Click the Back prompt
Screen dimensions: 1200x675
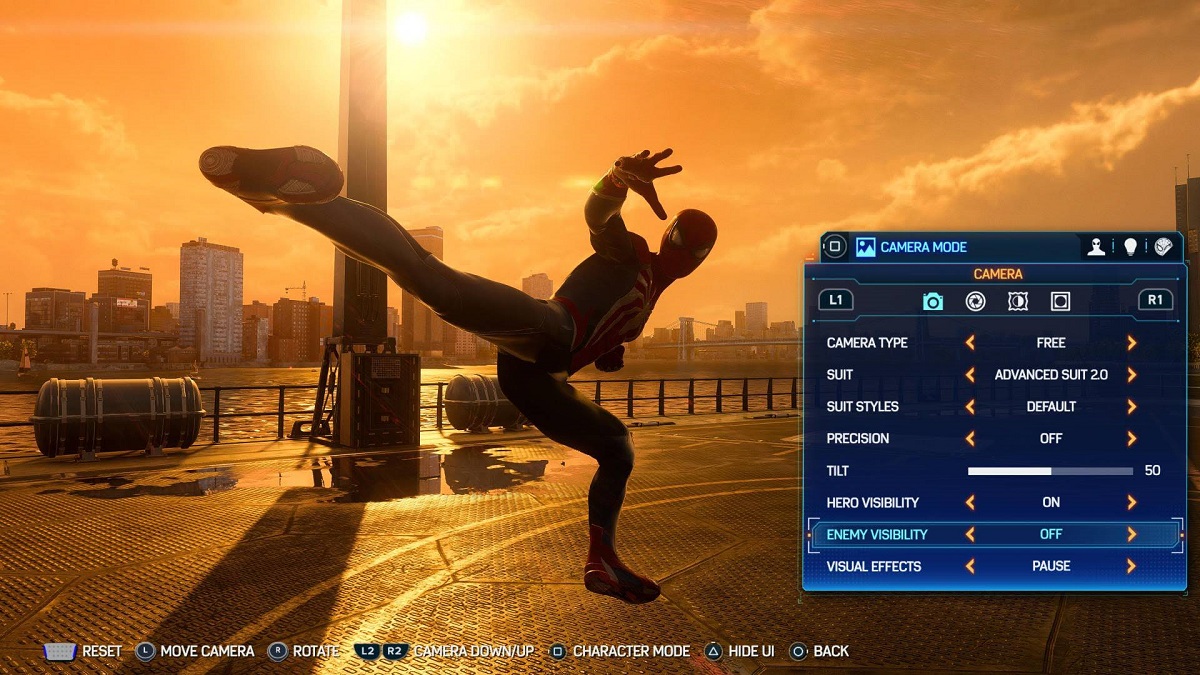pos(820,651)
